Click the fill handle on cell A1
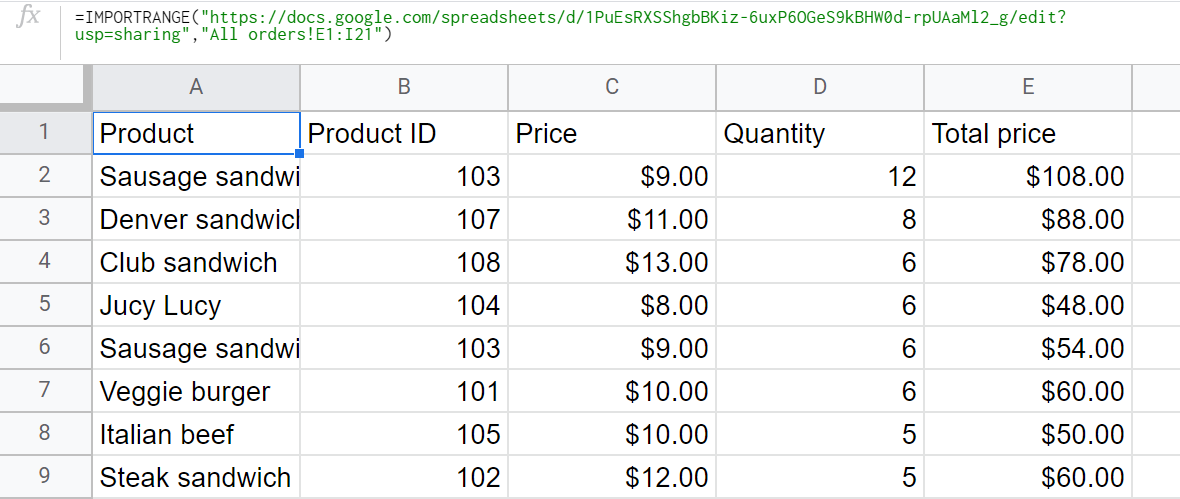This screenshot has width=1180, height=499. coord(300,154)
